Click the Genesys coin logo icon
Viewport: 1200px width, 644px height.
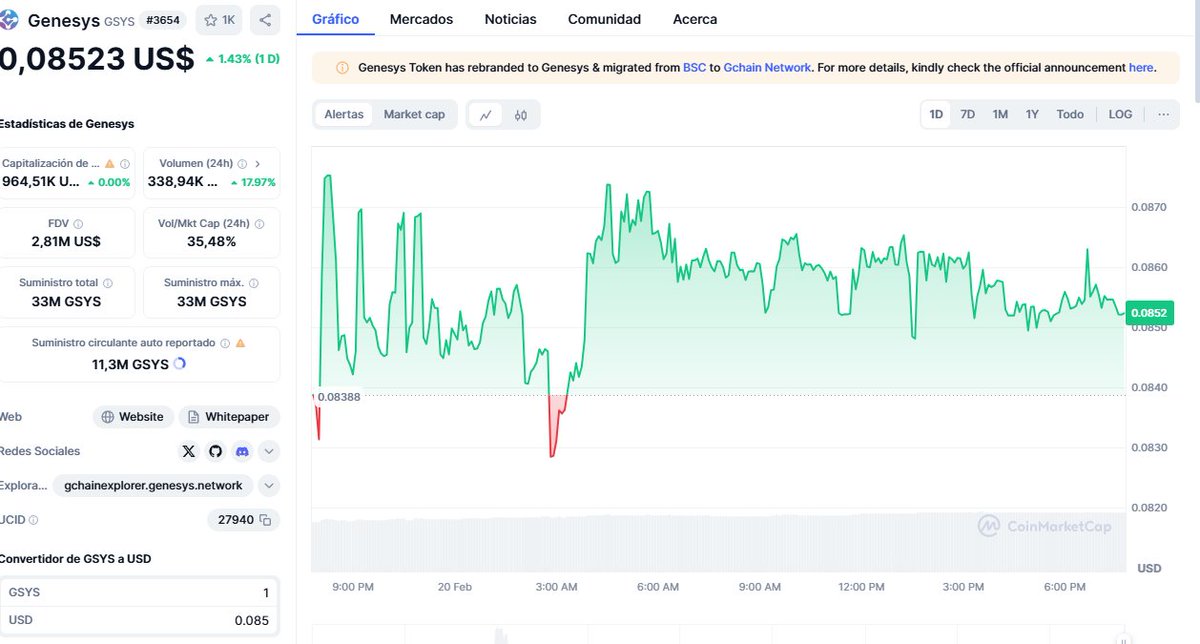click(x=9, y=20)
